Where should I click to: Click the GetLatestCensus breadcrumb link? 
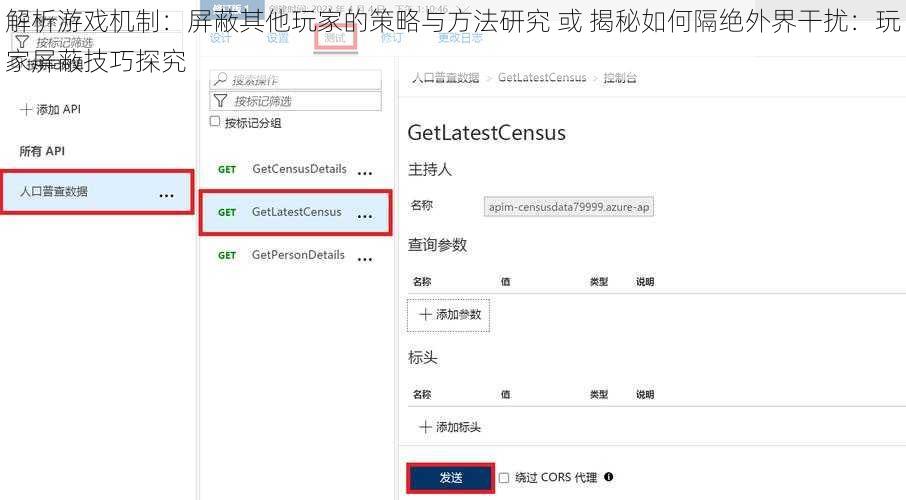pyautogui.click(x=542, y=77)
